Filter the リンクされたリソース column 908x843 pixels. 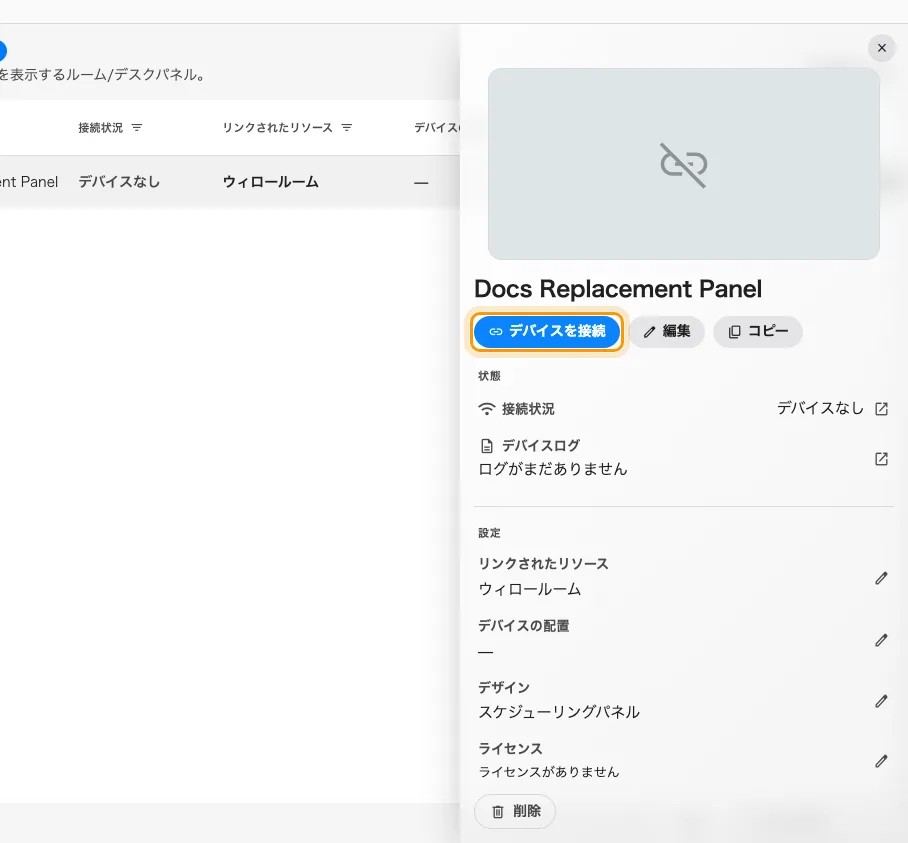coord(346,127)
